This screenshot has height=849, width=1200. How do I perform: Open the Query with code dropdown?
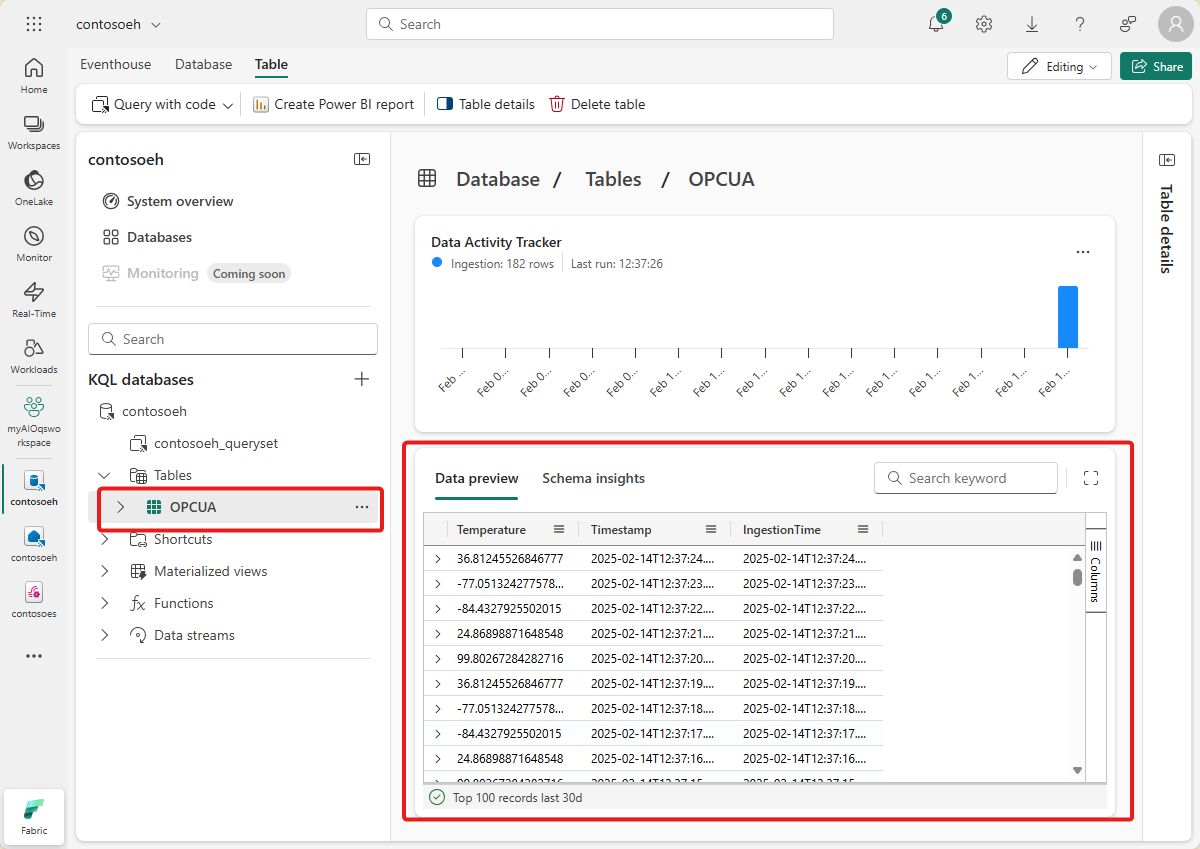coord(227,103)
